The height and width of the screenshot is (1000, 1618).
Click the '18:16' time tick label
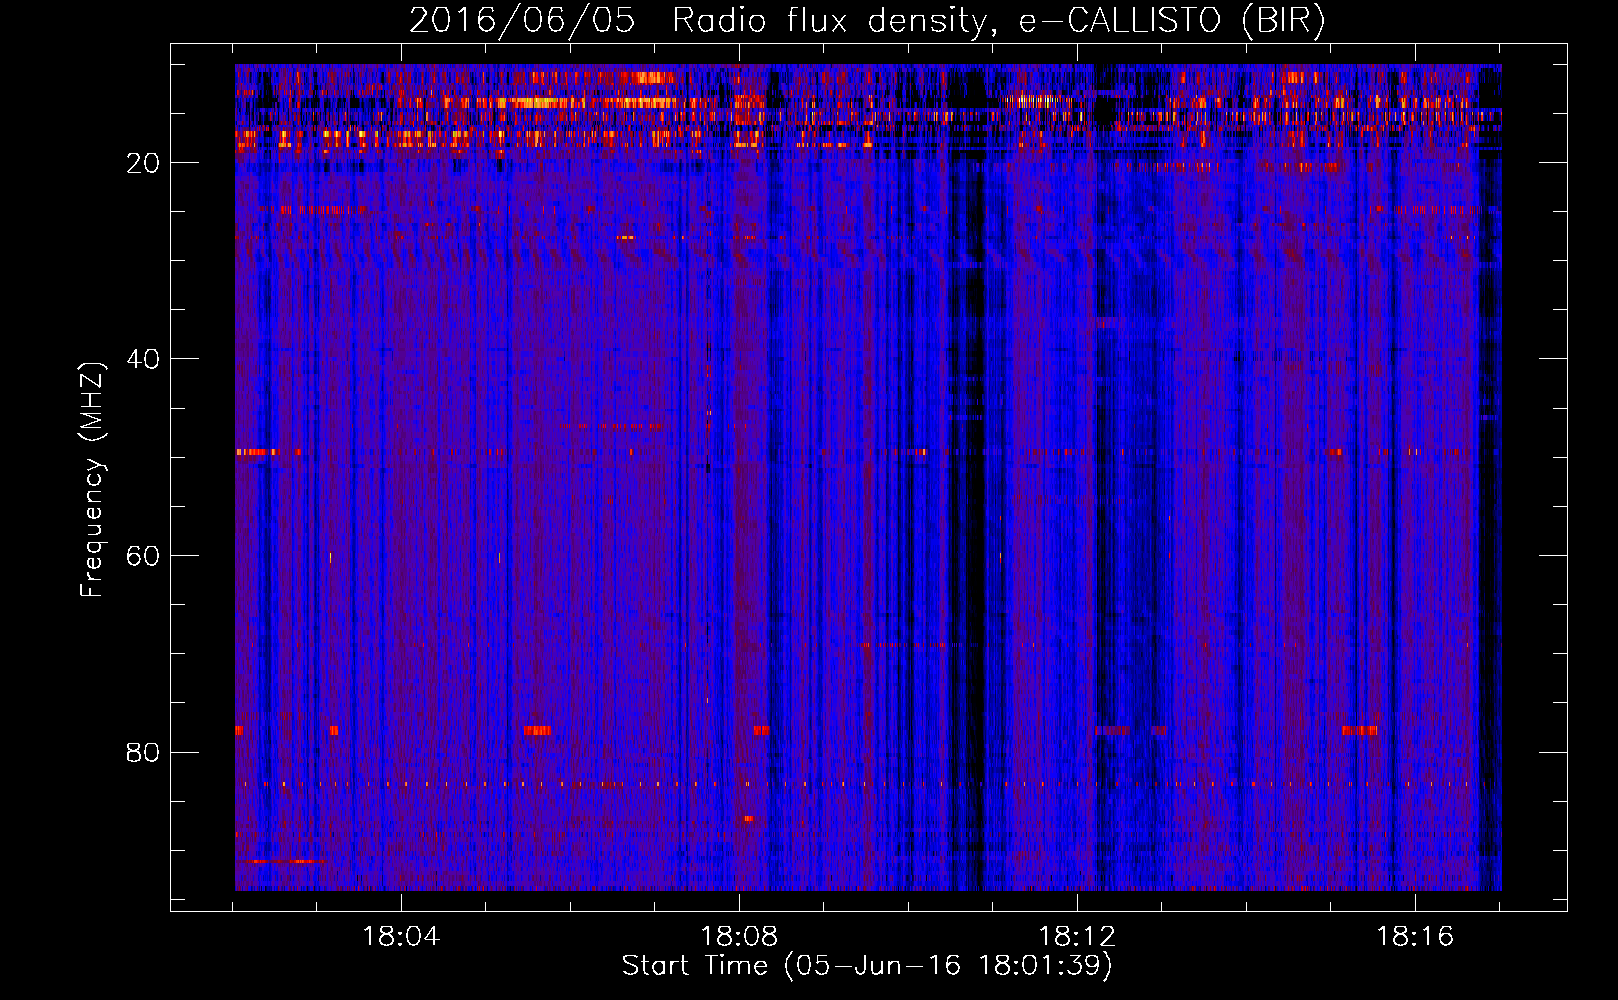coord(1415,937)
